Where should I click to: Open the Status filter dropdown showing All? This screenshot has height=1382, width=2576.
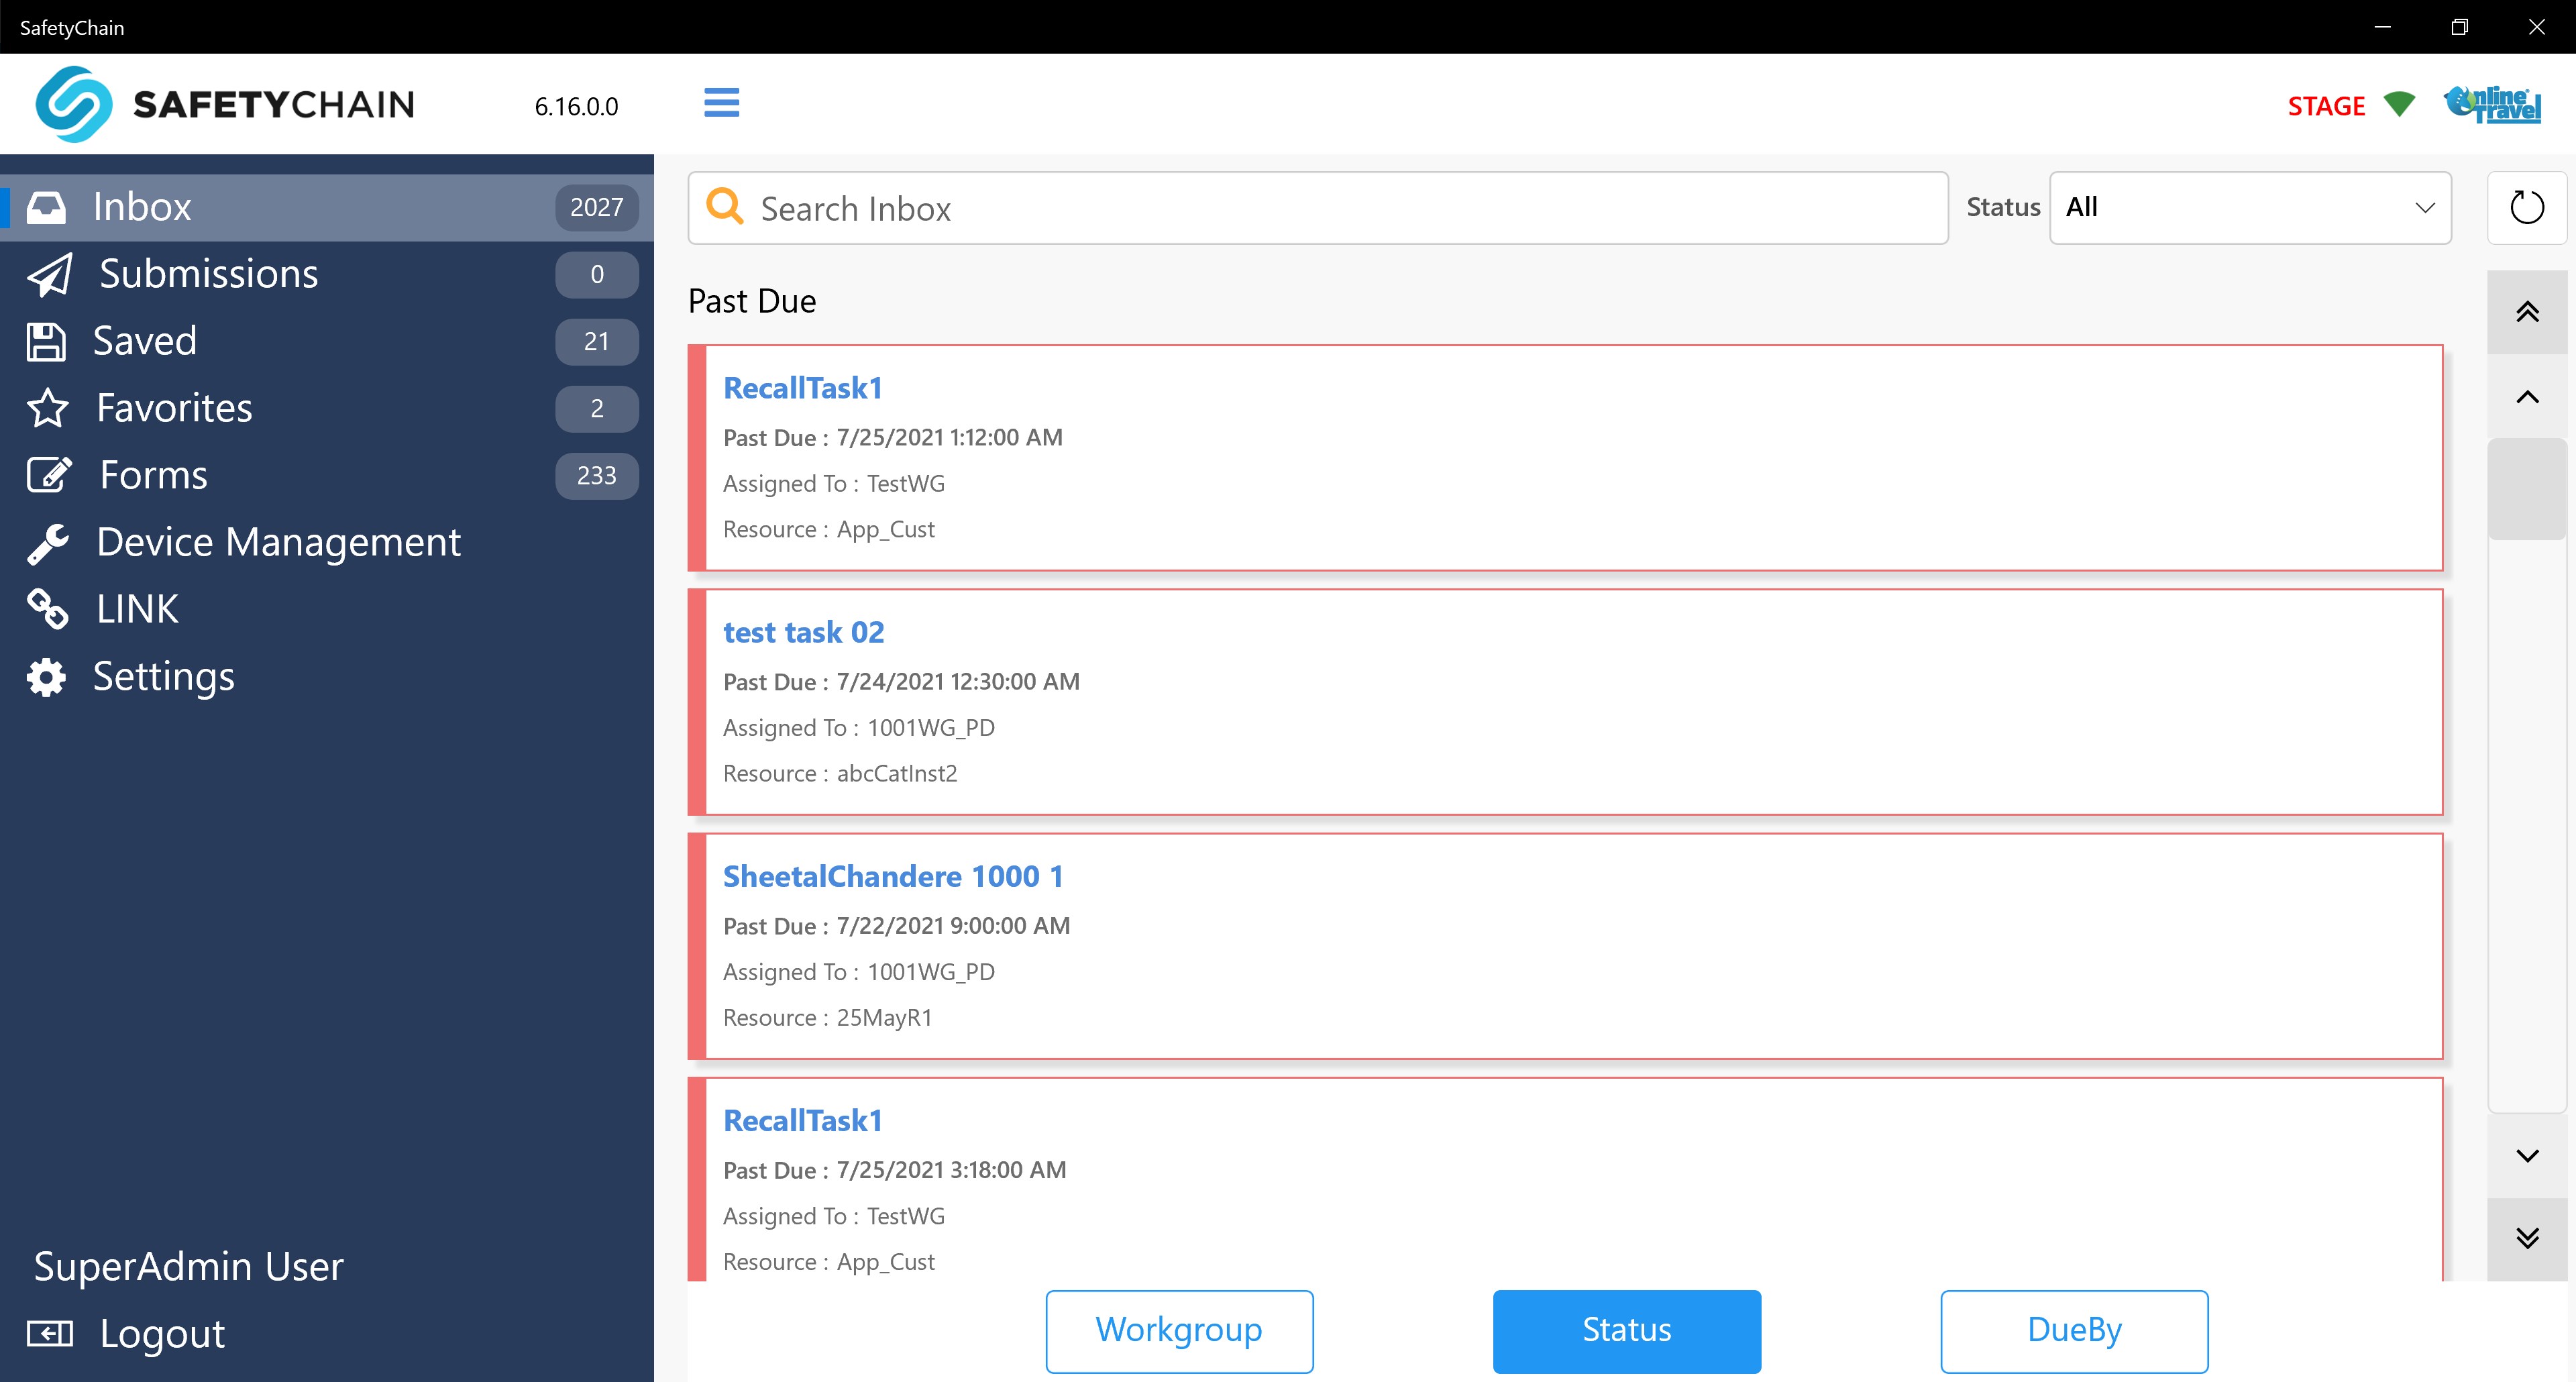2249,207
